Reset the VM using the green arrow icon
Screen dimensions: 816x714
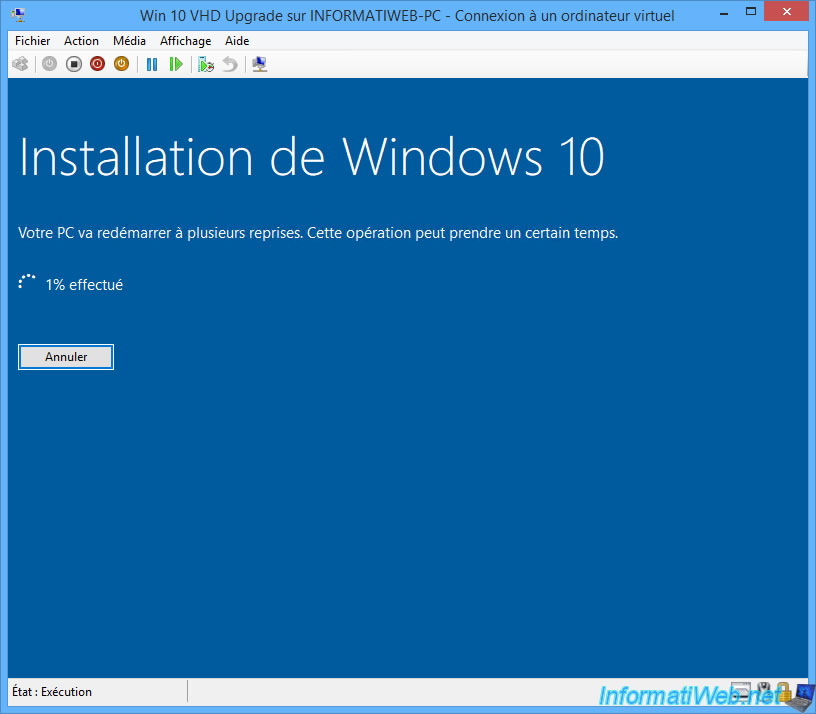[176, 64]
